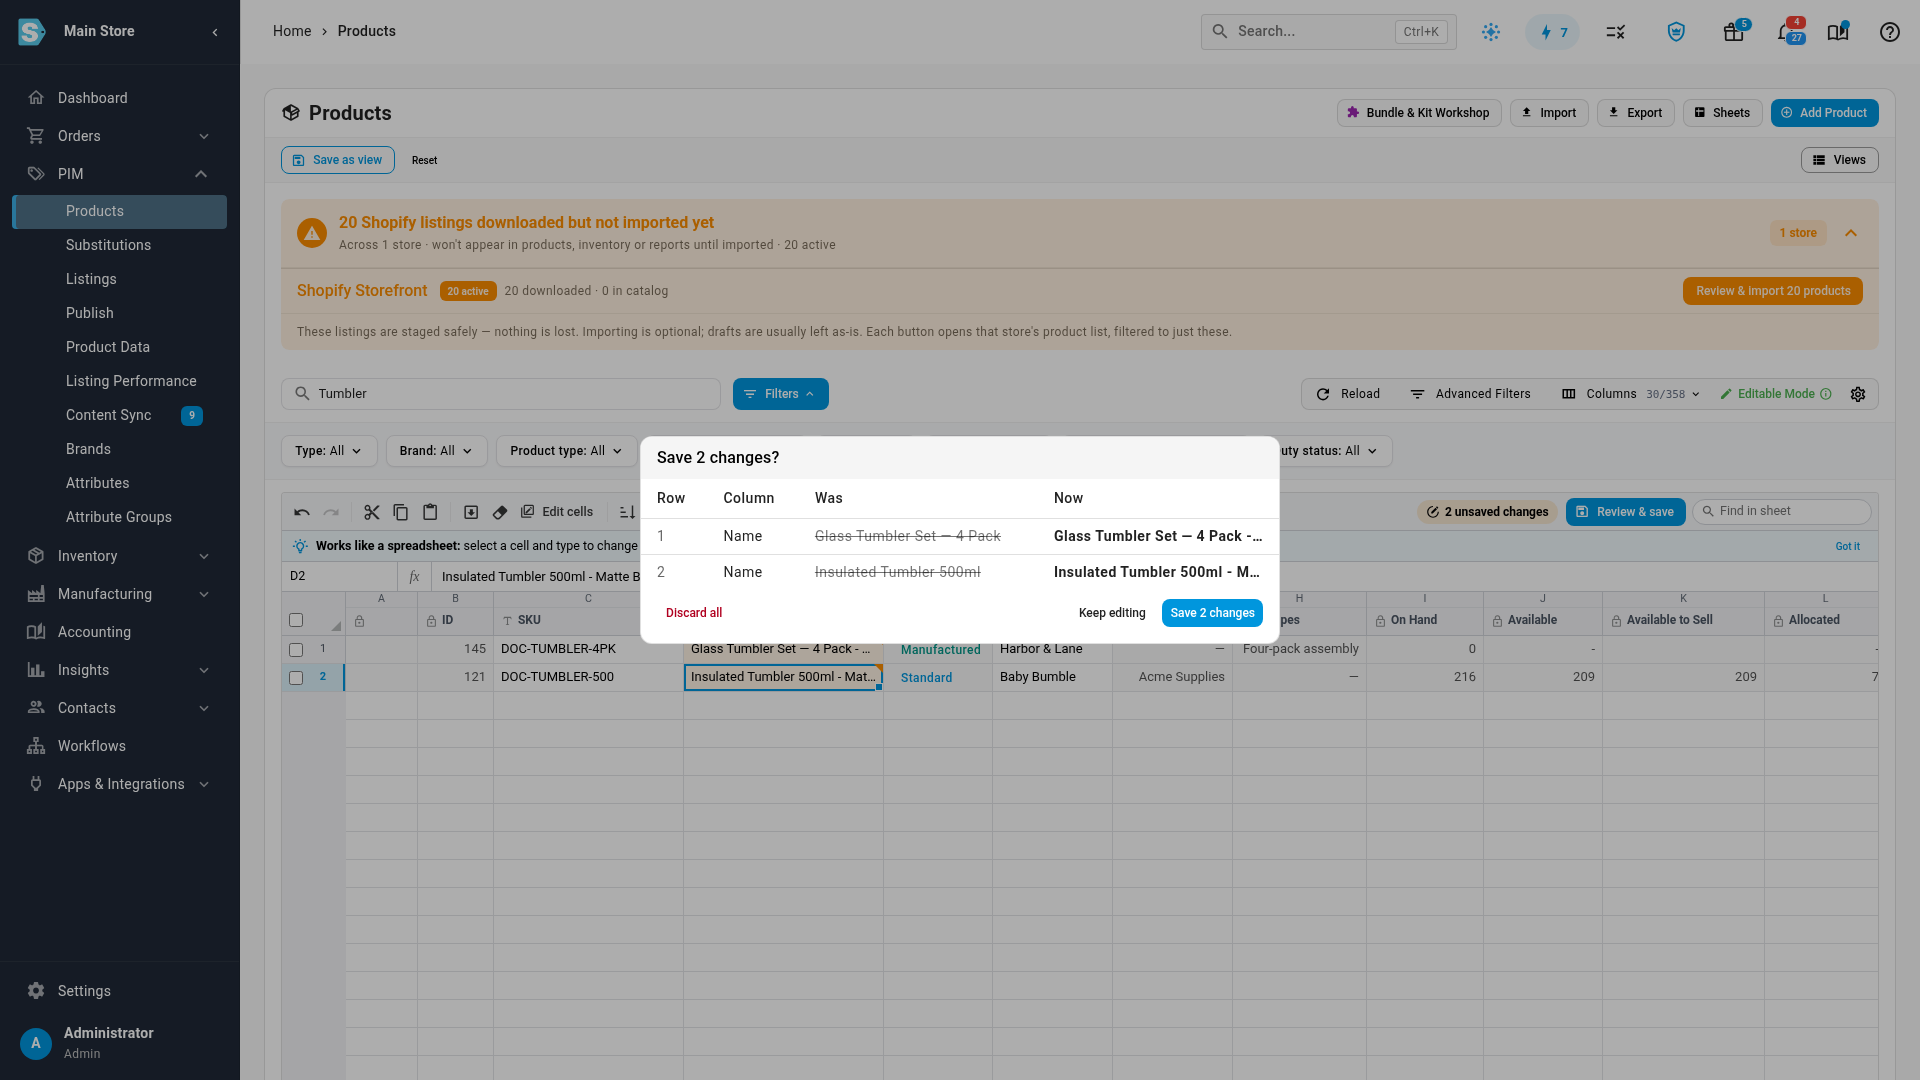This screenshot has width=1920, height=1080.
Task: Open Substitutions in the PIM menu
Action: tap(108, 245)
